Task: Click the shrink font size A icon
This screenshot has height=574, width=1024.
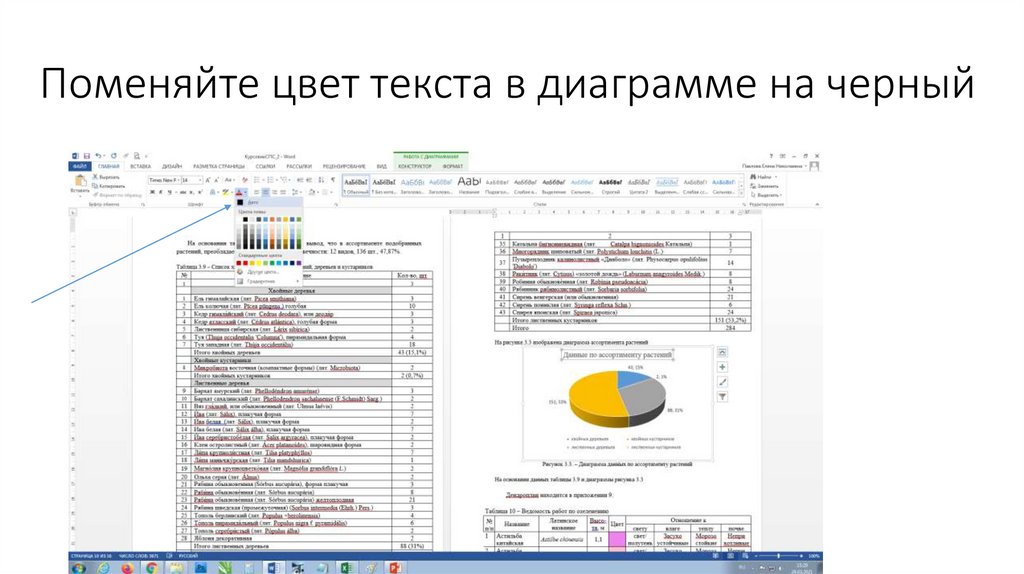Action: 216,180
